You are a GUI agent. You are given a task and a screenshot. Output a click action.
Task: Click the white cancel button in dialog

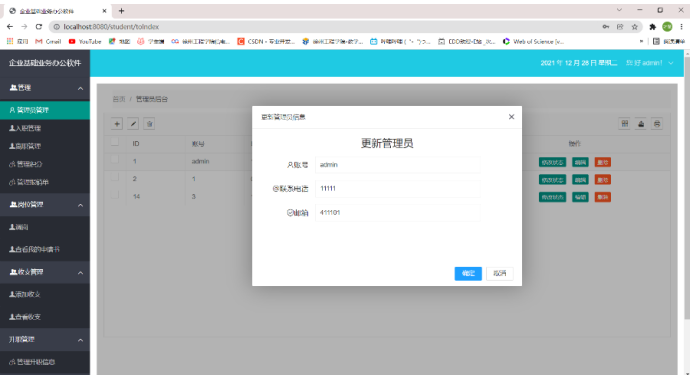(499, 273)
